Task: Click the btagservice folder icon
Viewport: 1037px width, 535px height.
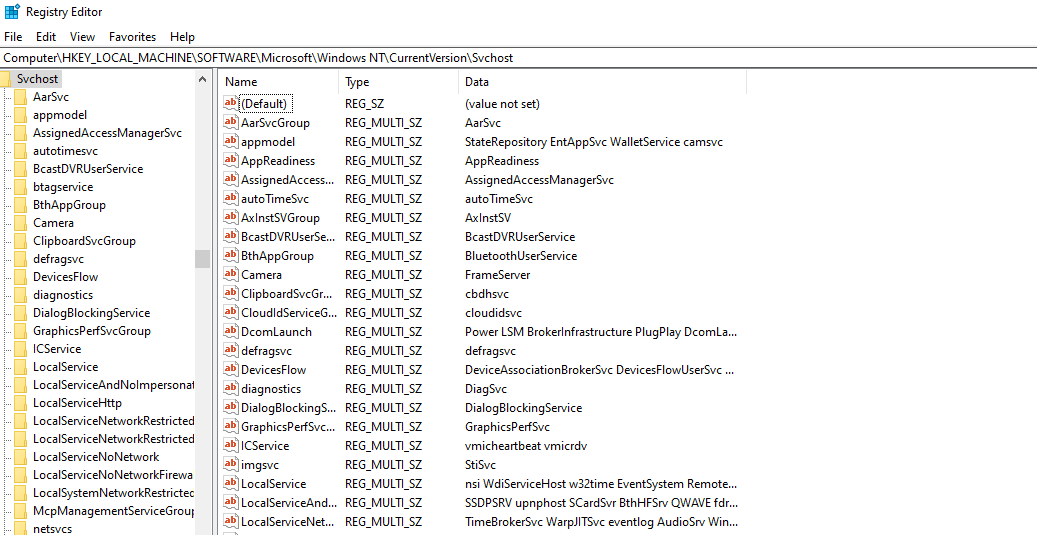Action: [22, 186]
